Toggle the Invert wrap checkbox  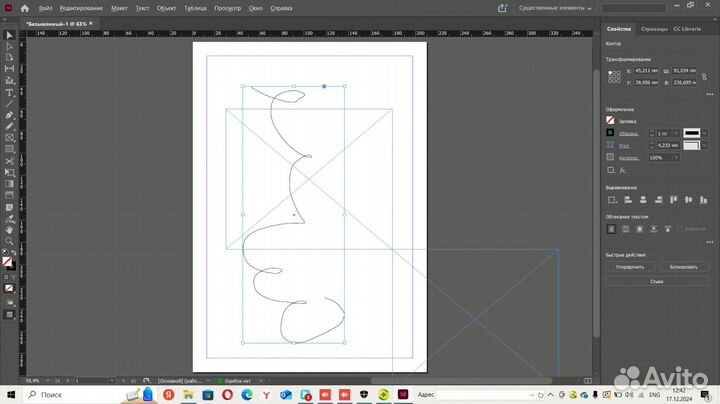pos(680,229)
